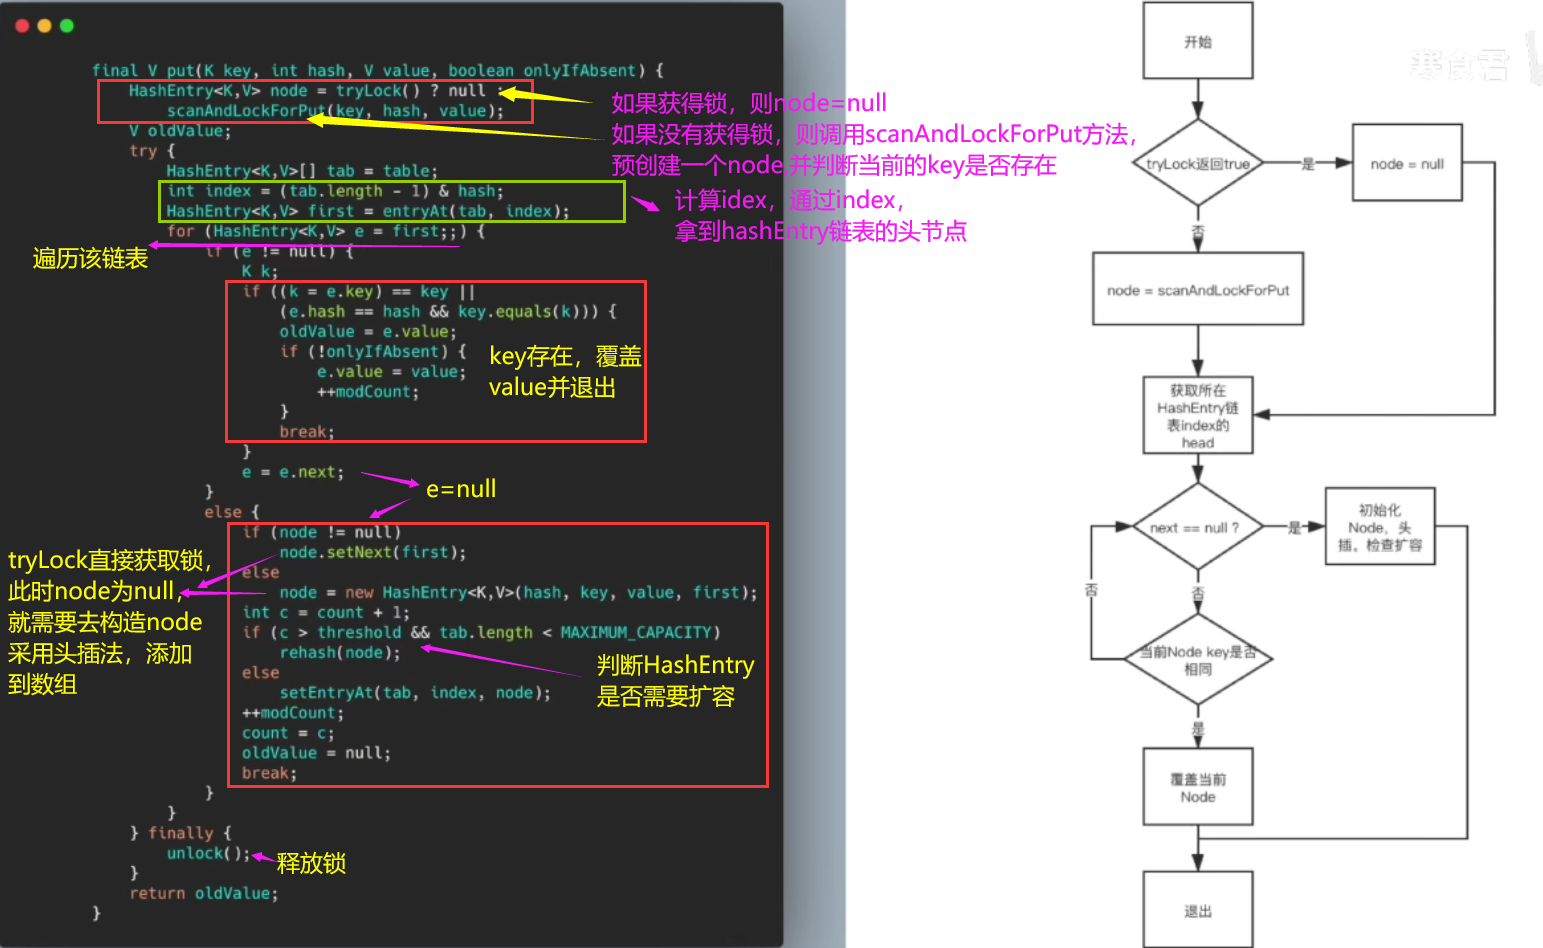Click the 'oldValue = e.value;' line
Screen dimensions: 1543x948
[368, 331]
